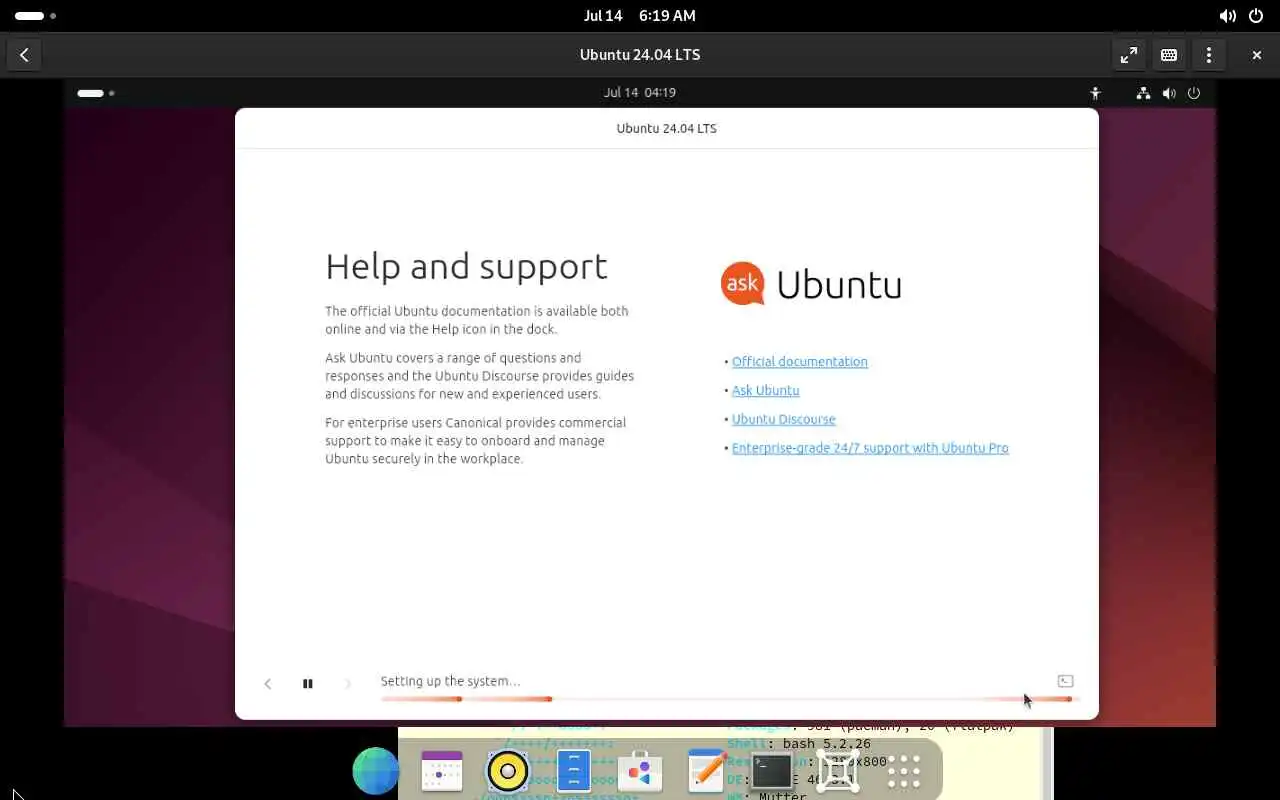This screenshot has height=800, width=1280.
Task: Close the Ubuntu 24.04 LTS box window
Action: tap(1257, 55)
